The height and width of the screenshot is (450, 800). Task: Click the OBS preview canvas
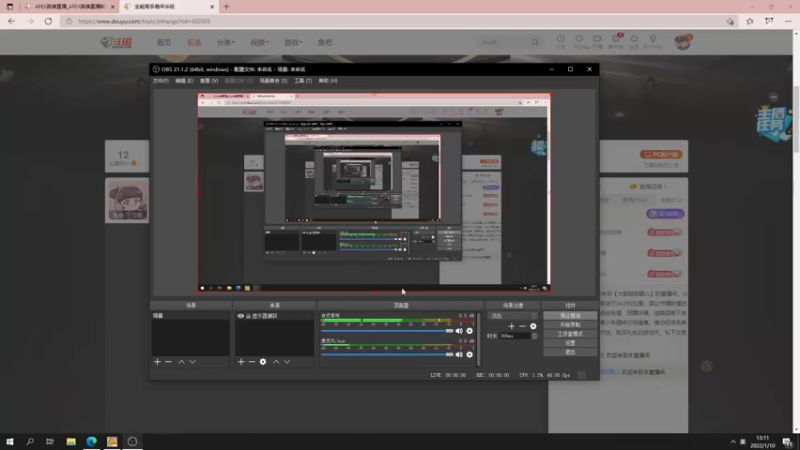point(374,192)
